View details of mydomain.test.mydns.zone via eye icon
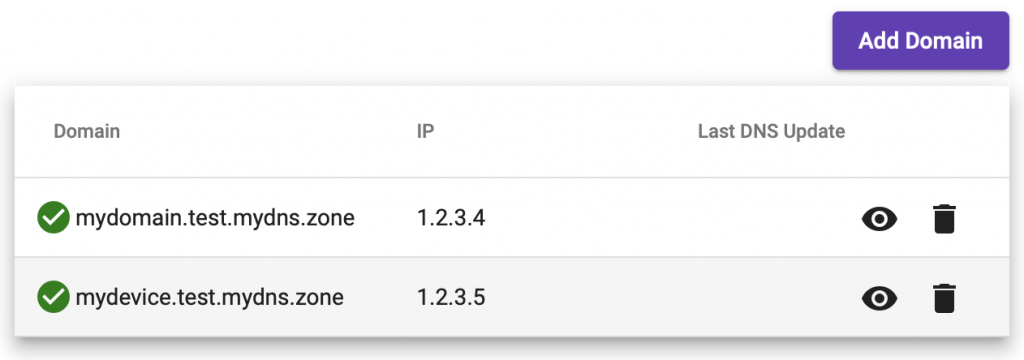Image resolution: width=1024 pixels, height=360 pixels. tap(879, 219)
